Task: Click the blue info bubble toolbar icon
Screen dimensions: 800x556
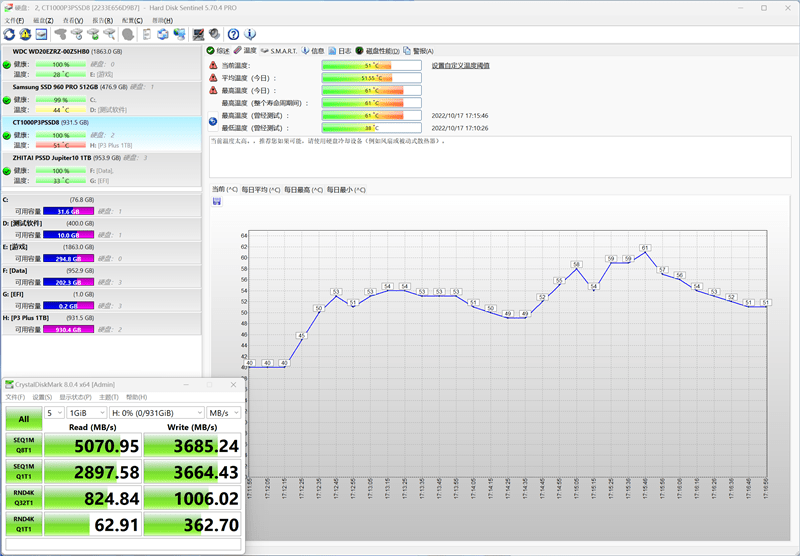Action: 249,34
